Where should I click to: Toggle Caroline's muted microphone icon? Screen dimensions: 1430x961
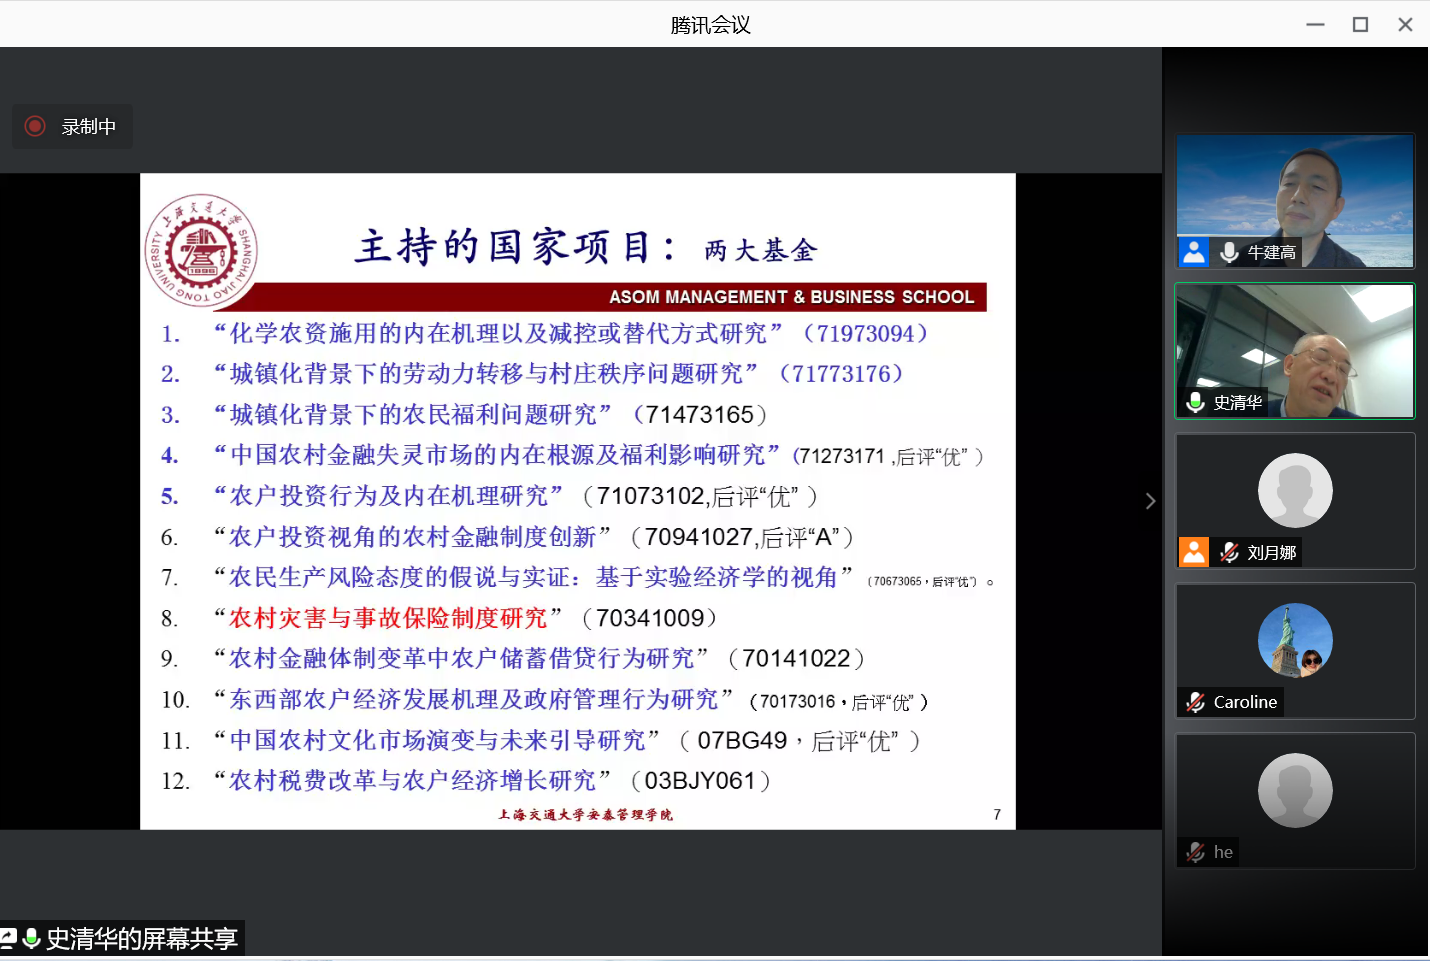point(1195,702)
